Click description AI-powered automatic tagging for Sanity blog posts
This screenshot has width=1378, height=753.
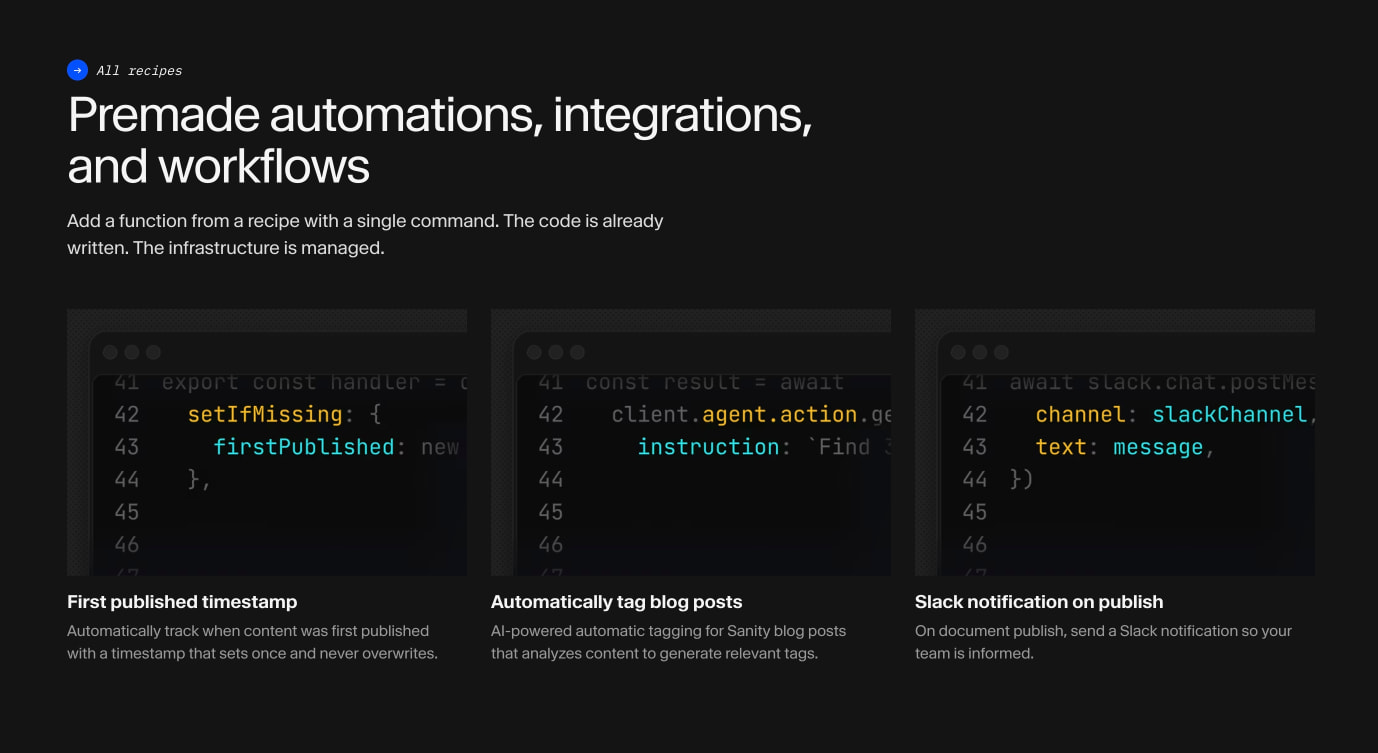click(668, 642)
